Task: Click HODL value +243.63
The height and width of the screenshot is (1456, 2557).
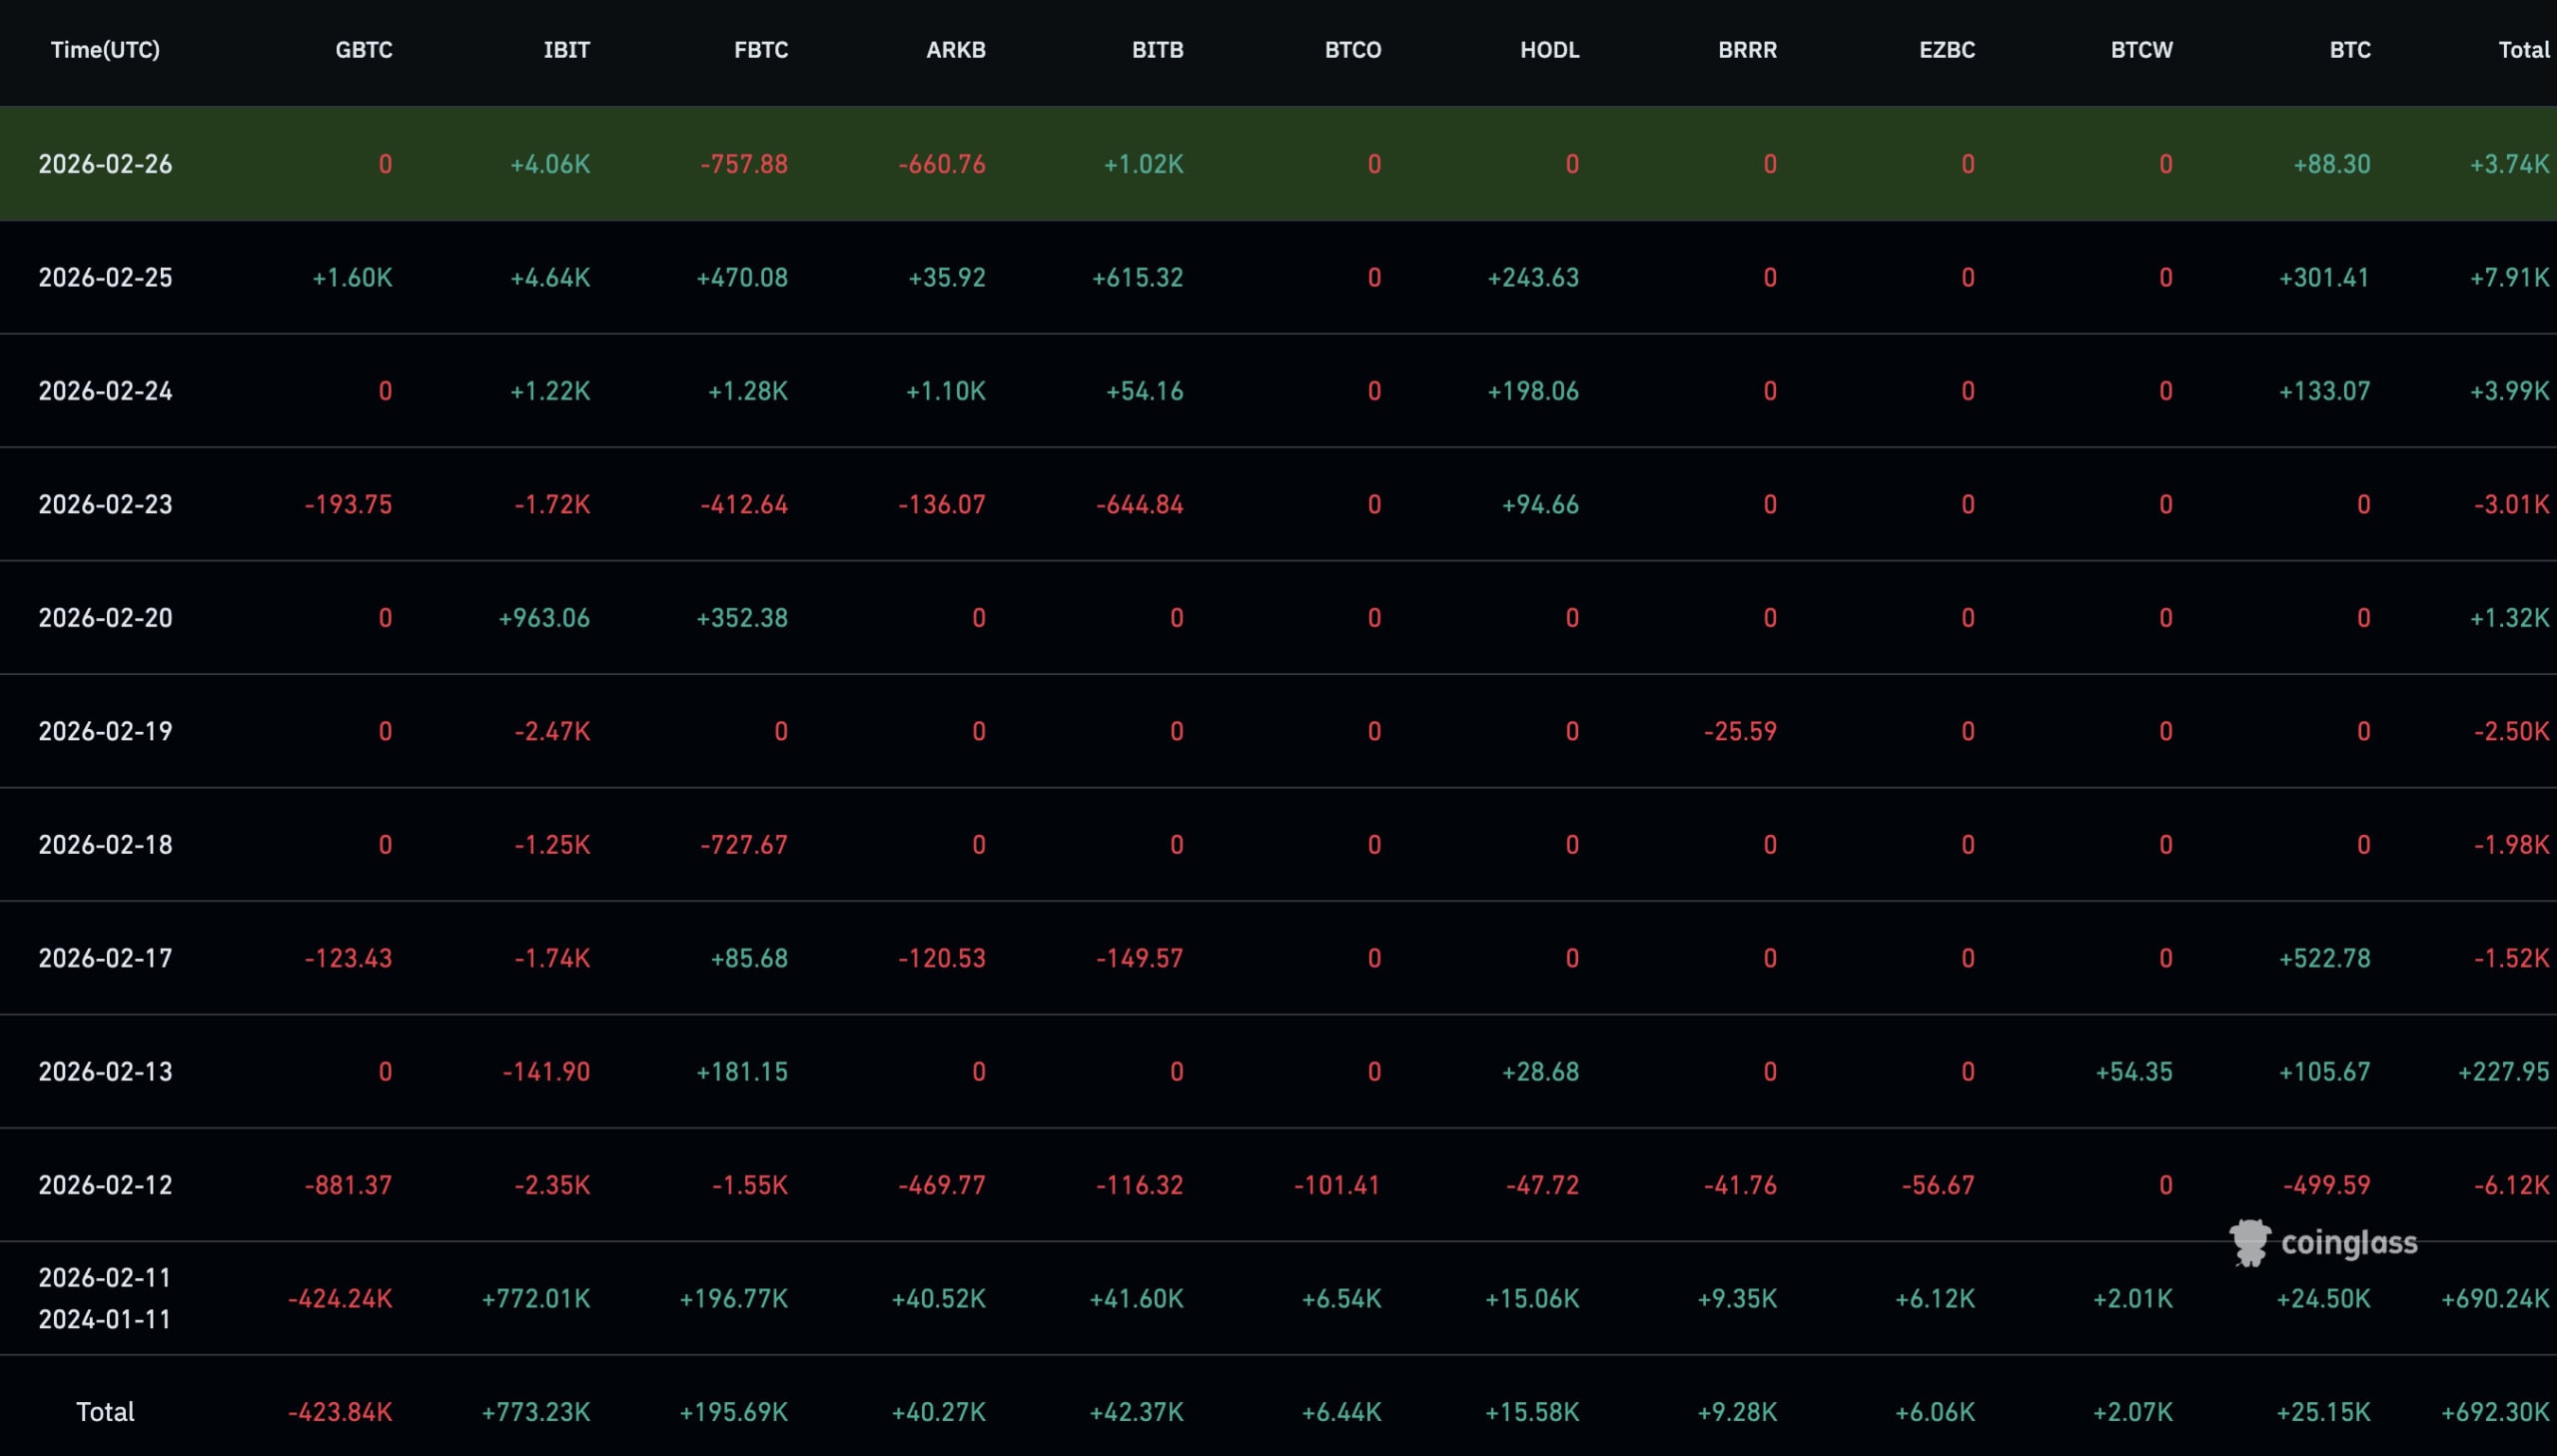Action: [x=1533, y=277]
